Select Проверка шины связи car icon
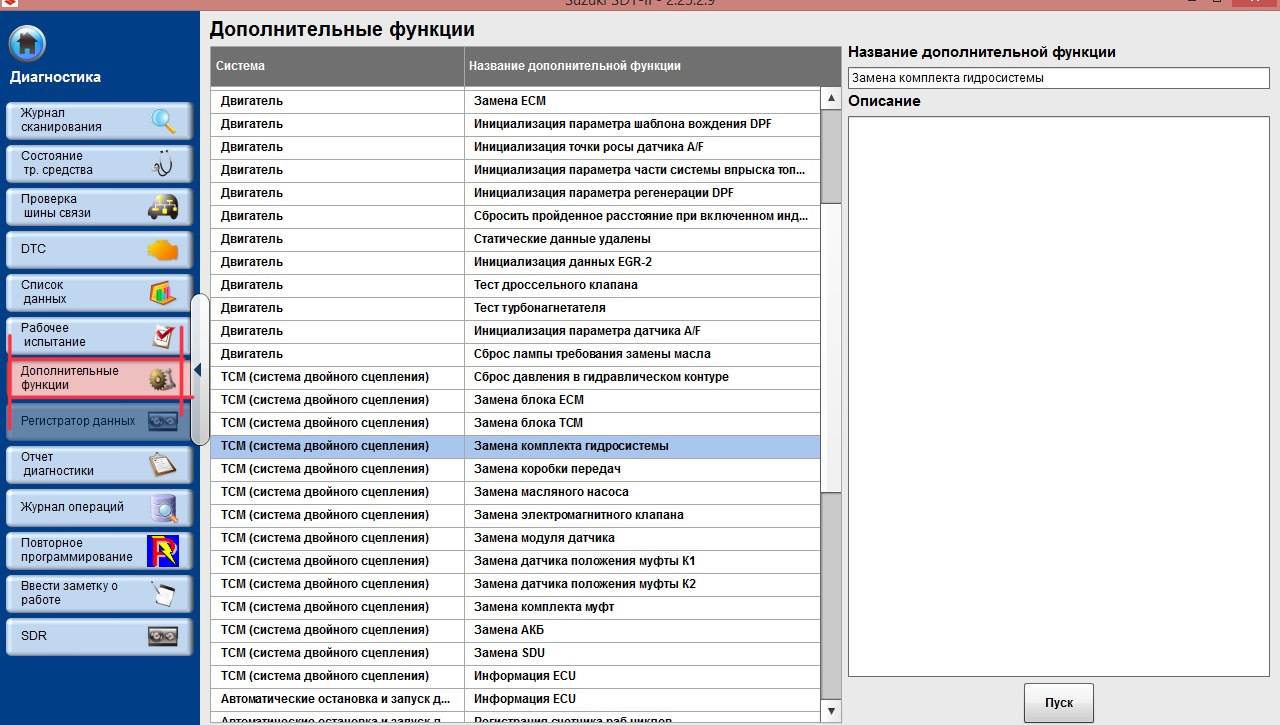 tap(163, 206)
